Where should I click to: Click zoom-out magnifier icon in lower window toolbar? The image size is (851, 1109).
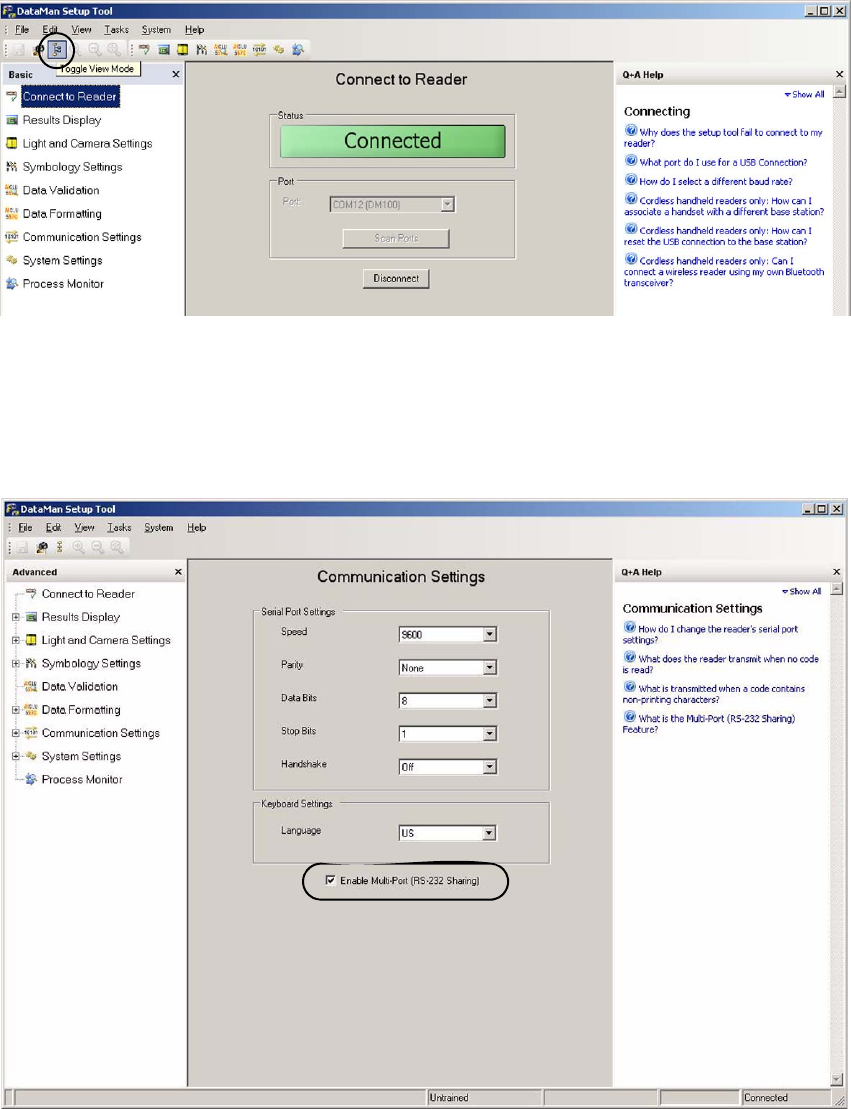tap(98, 547)
